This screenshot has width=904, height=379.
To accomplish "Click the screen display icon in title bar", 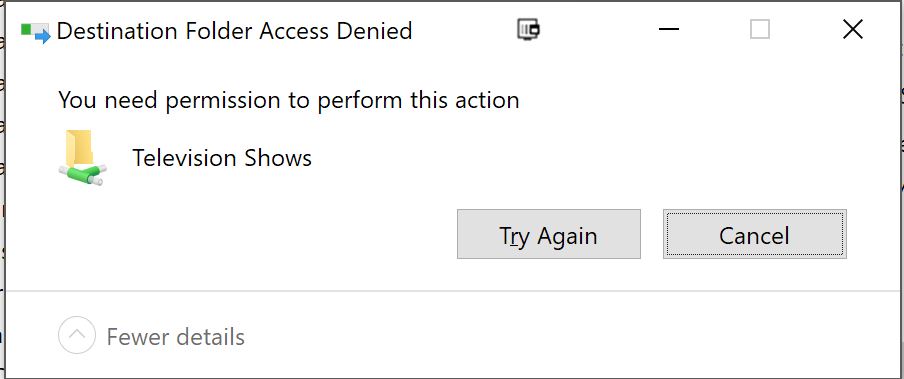I will (528, 29).
